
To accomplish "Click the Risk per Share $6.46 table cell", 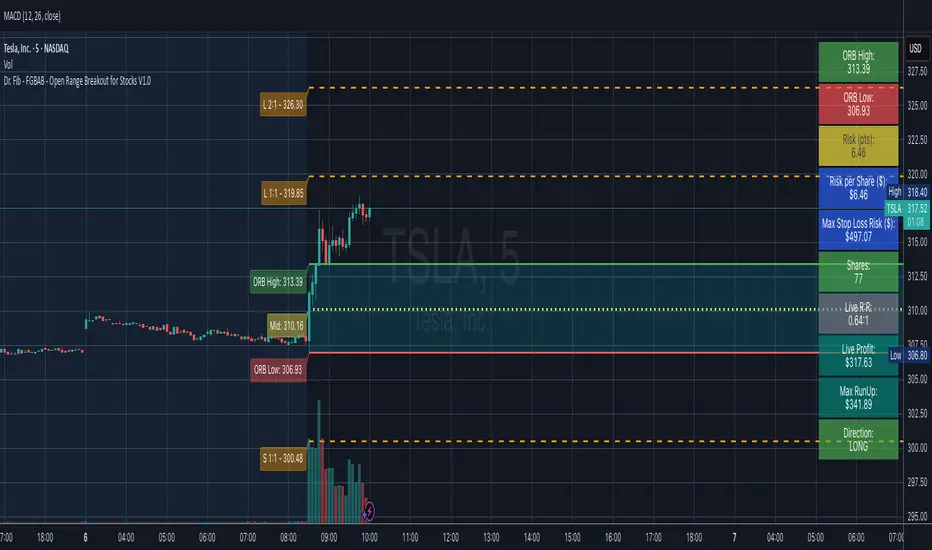I will coord(858,188).
